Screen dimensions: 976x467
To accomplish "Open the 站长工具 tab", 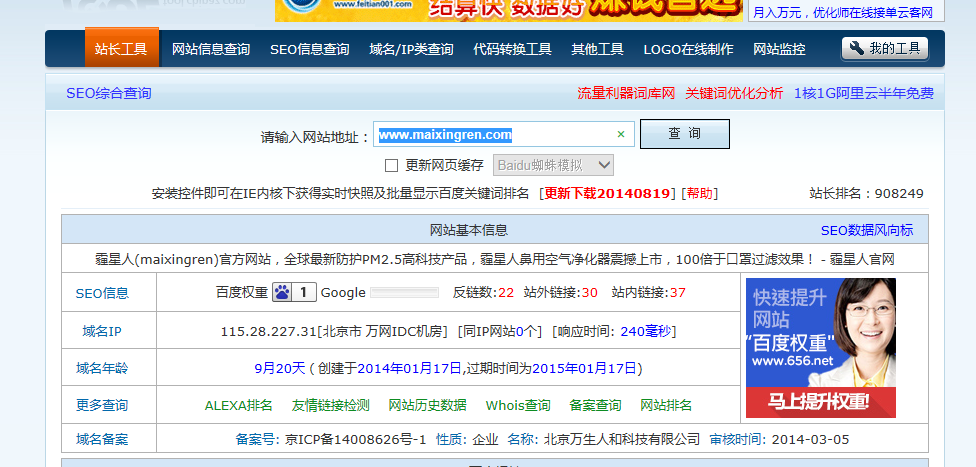I will (121, 47).
